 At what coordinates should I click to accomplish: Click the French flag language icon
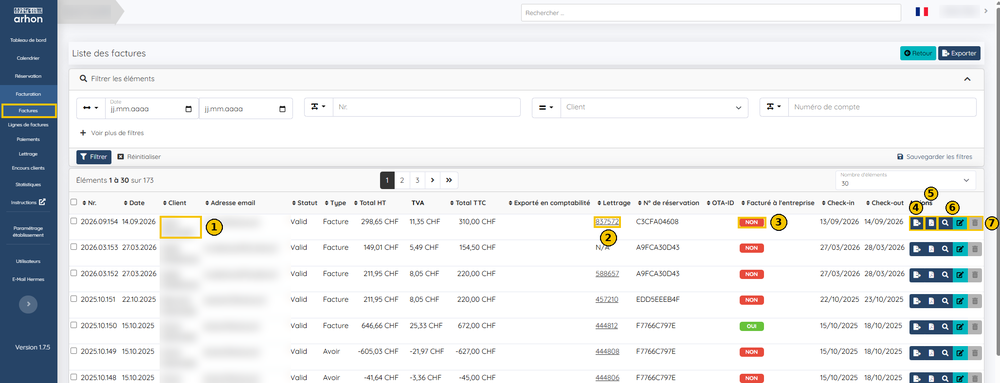pyautogui.click(x=922, y=11)
